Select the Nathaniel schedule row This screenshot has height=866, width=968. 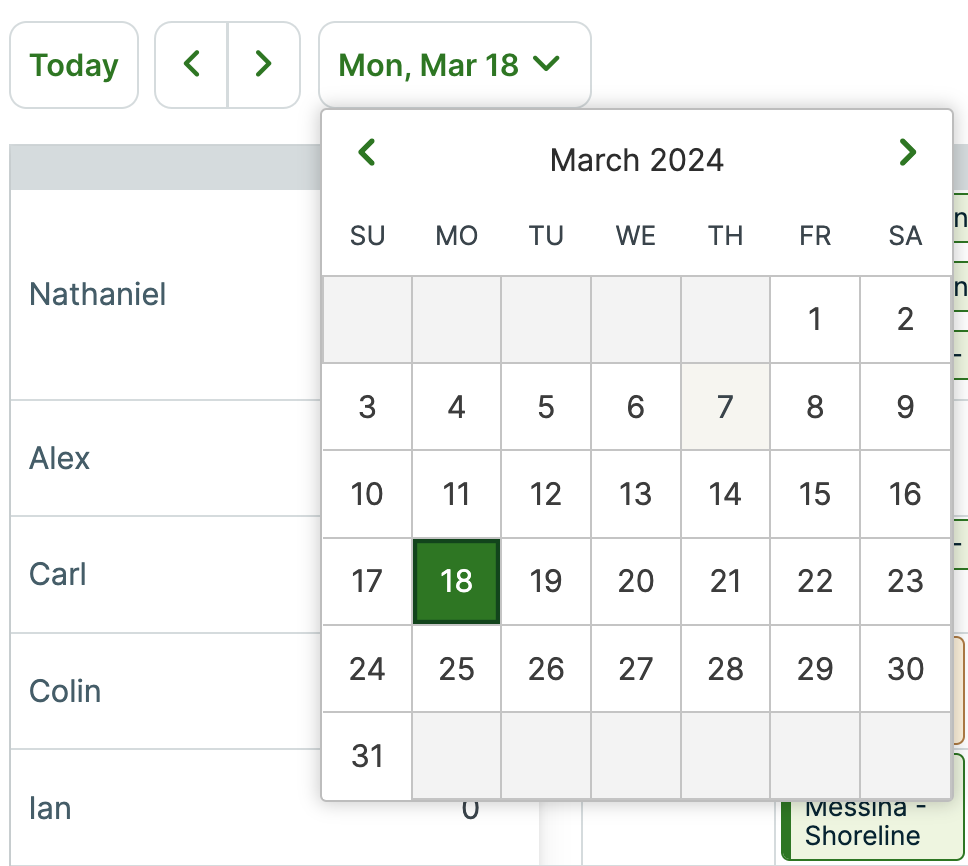96,294
